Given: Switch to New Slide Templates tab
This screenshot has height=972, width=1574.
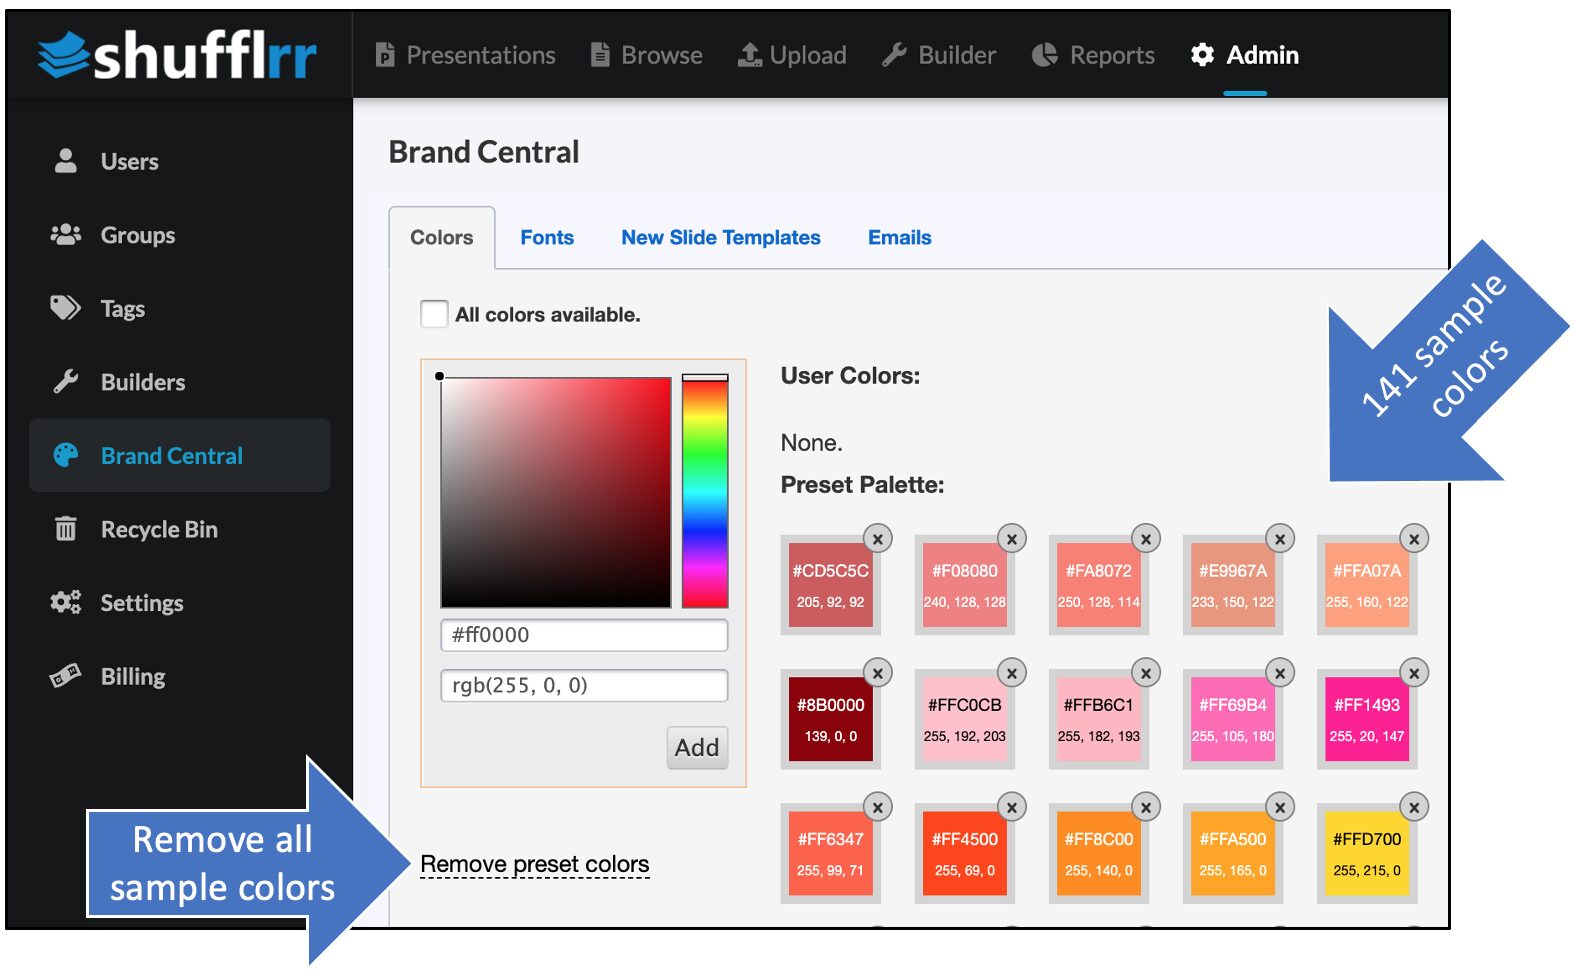Looking at the screenshot, I should click(x=721, y=238).
